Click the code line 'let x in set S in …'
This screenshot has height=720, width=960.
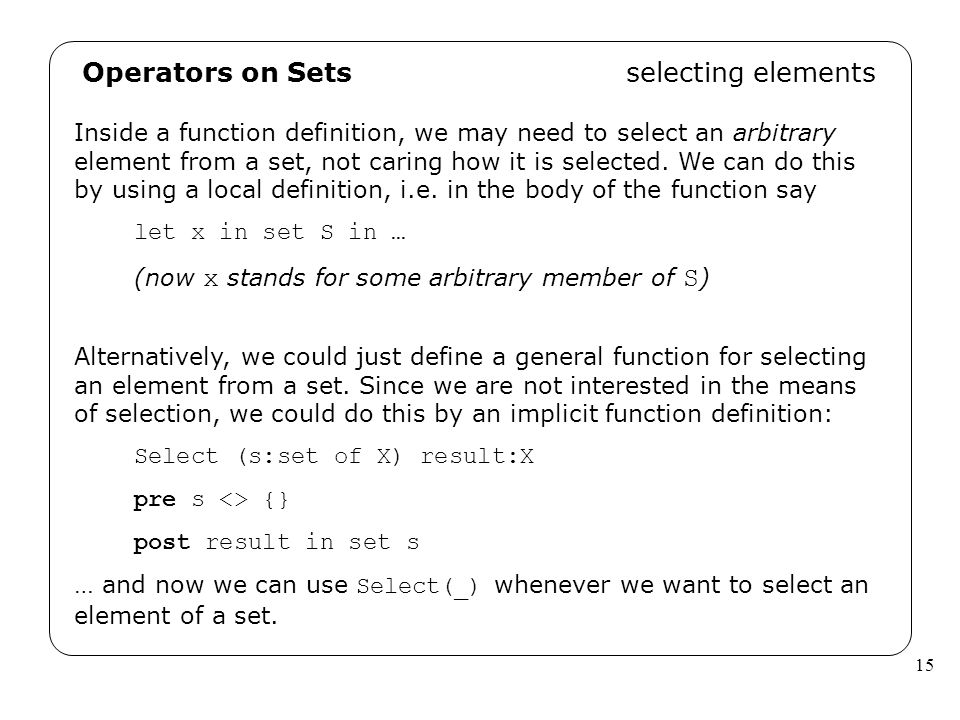click(x=269, y=232)
